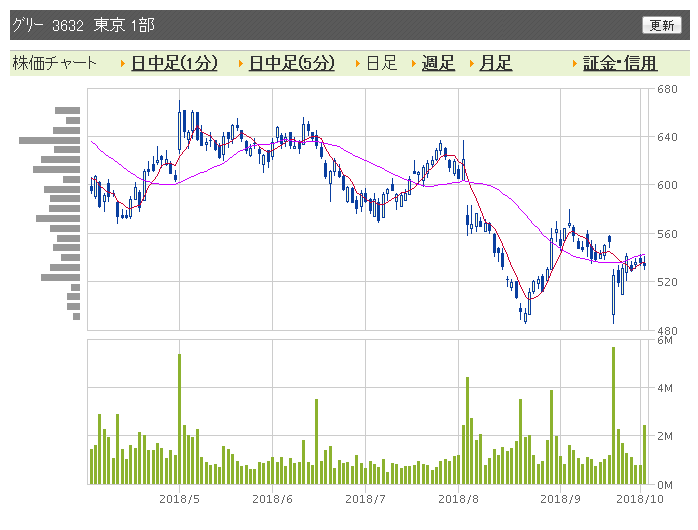Switch to 日中足(5分) chart

292,63
